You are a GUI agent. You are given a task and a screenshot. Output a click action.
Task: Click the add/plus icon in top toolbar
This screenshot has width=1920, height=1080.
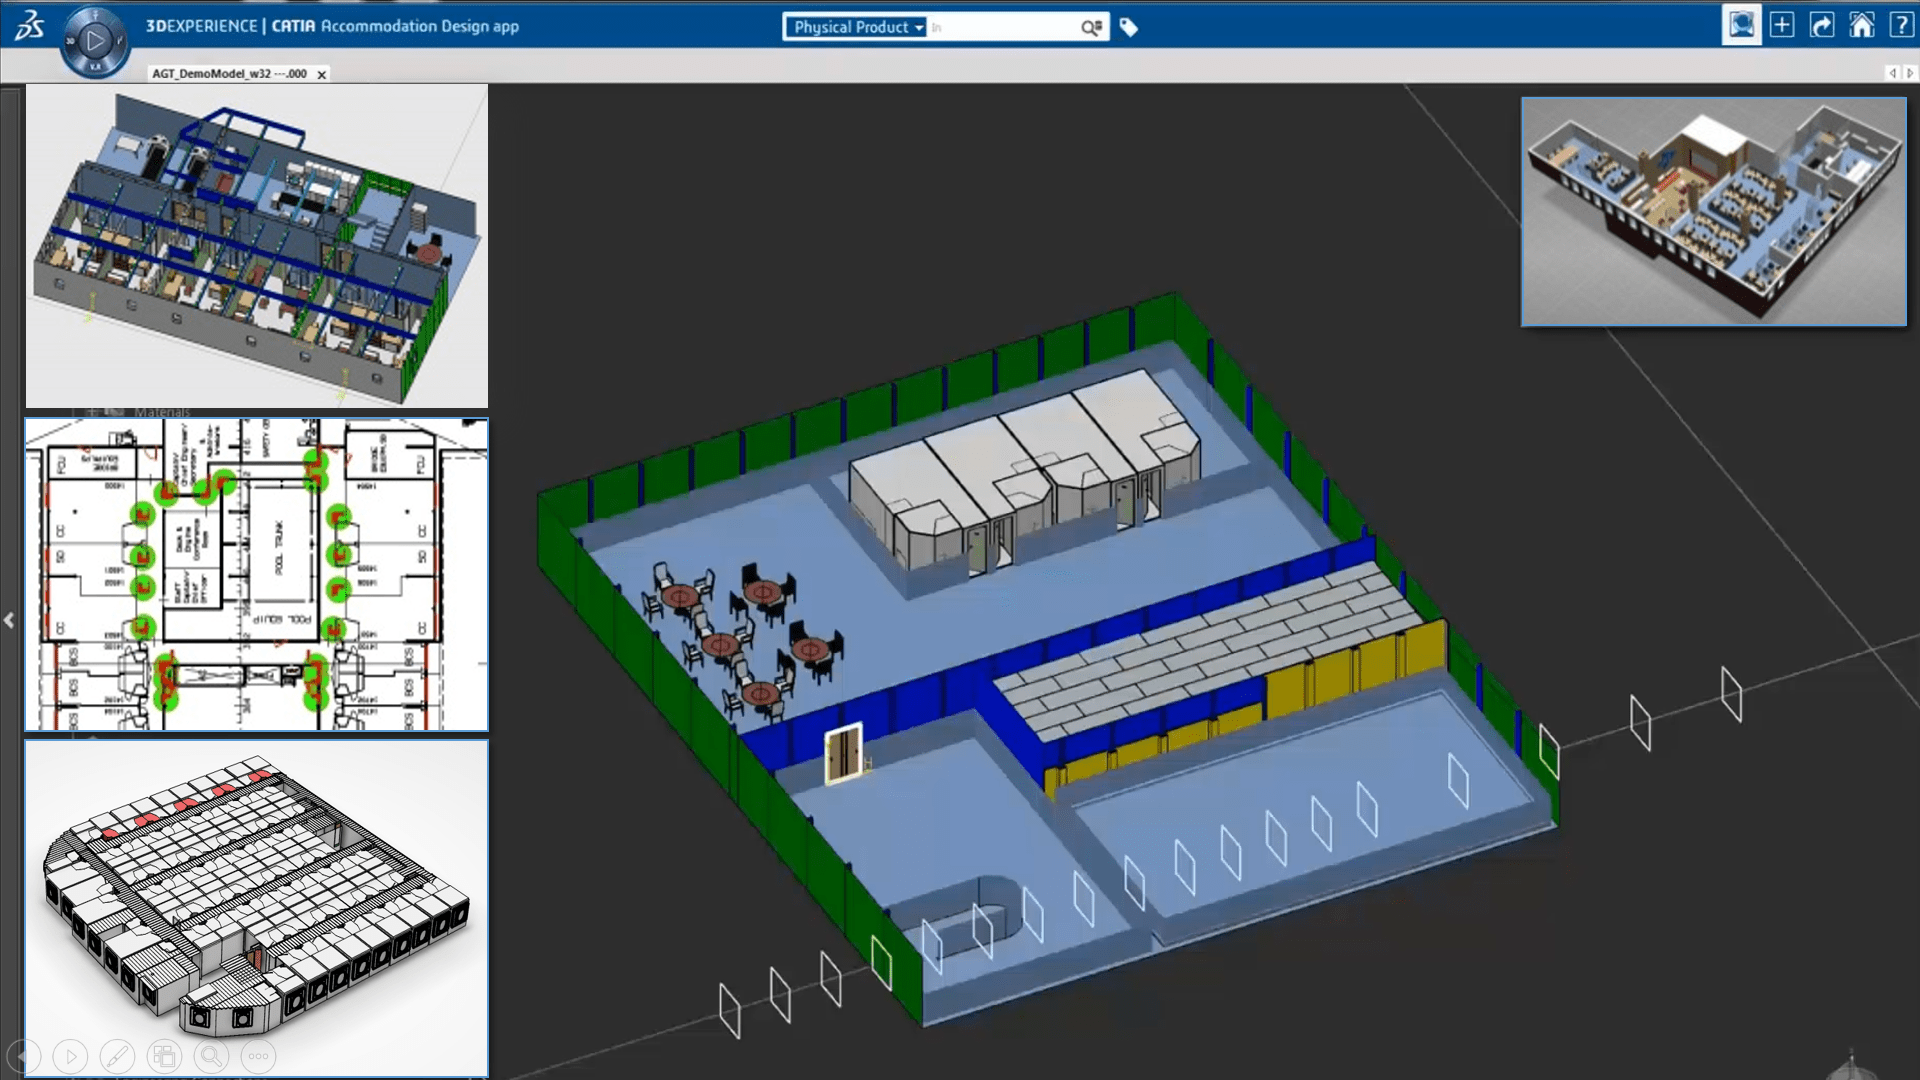[x=1782, y=25]
